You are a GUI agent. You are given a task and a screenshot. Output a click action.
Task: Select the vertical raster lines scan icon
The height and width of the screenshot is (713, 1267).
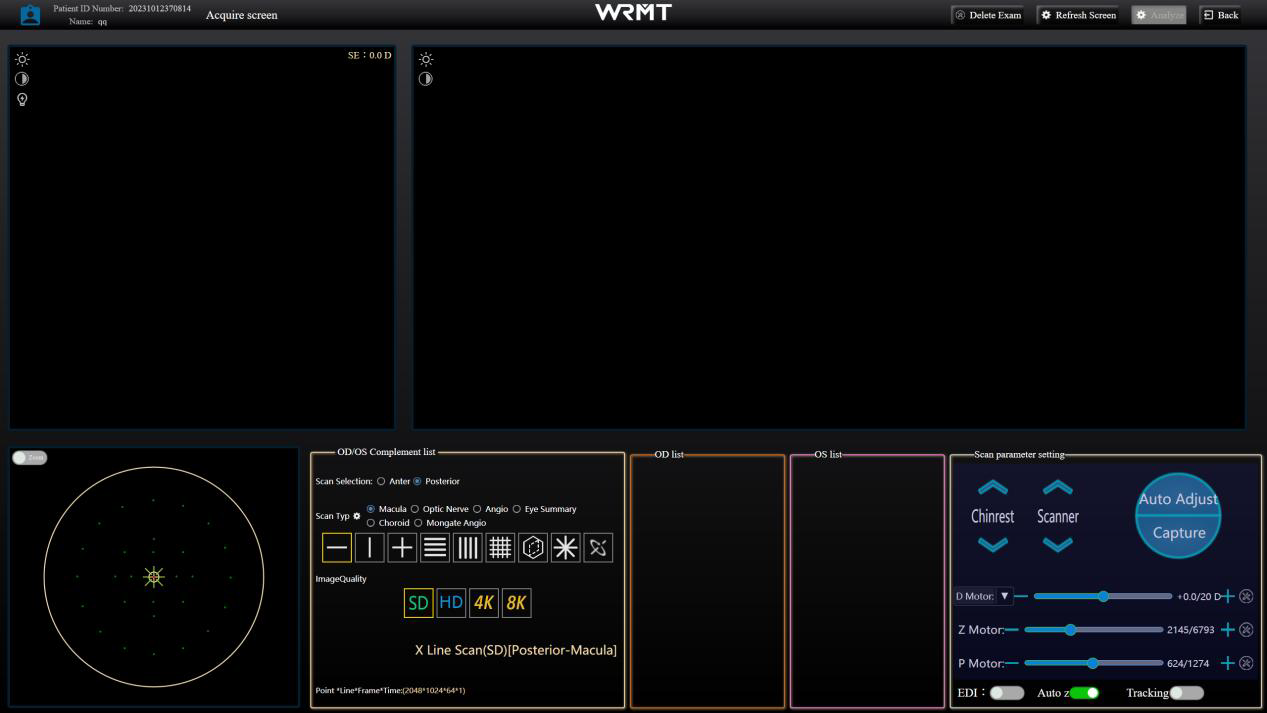(468, 547)
